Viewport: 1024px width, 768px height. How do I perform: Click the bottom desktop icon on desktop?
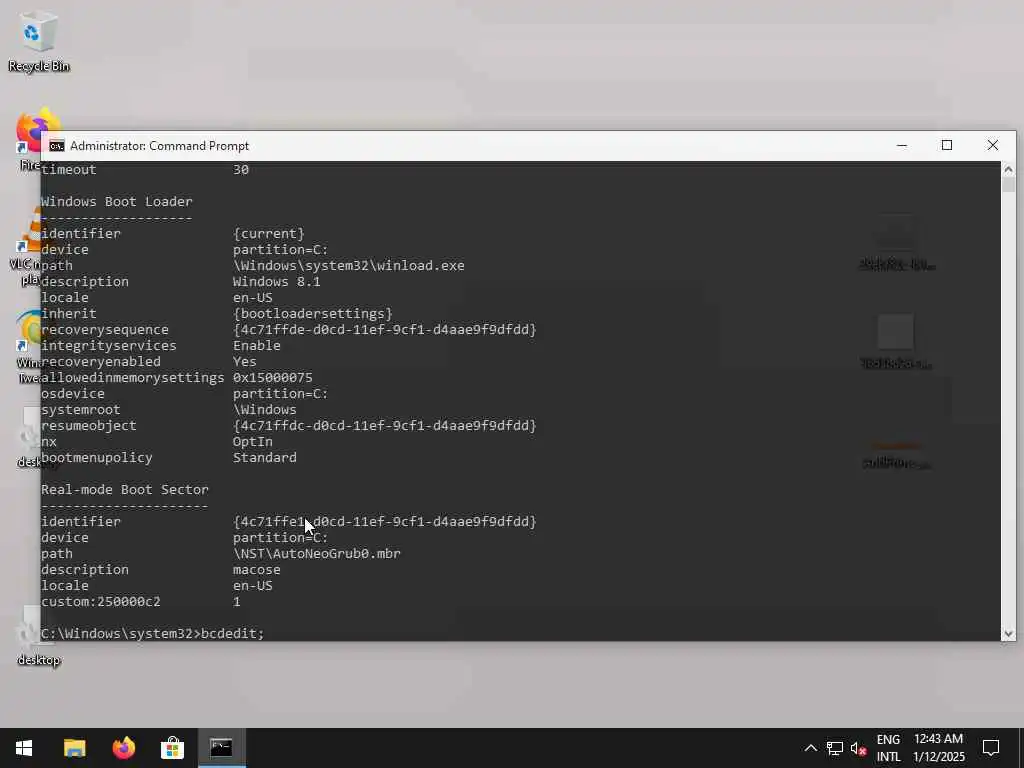click(39, 637)
